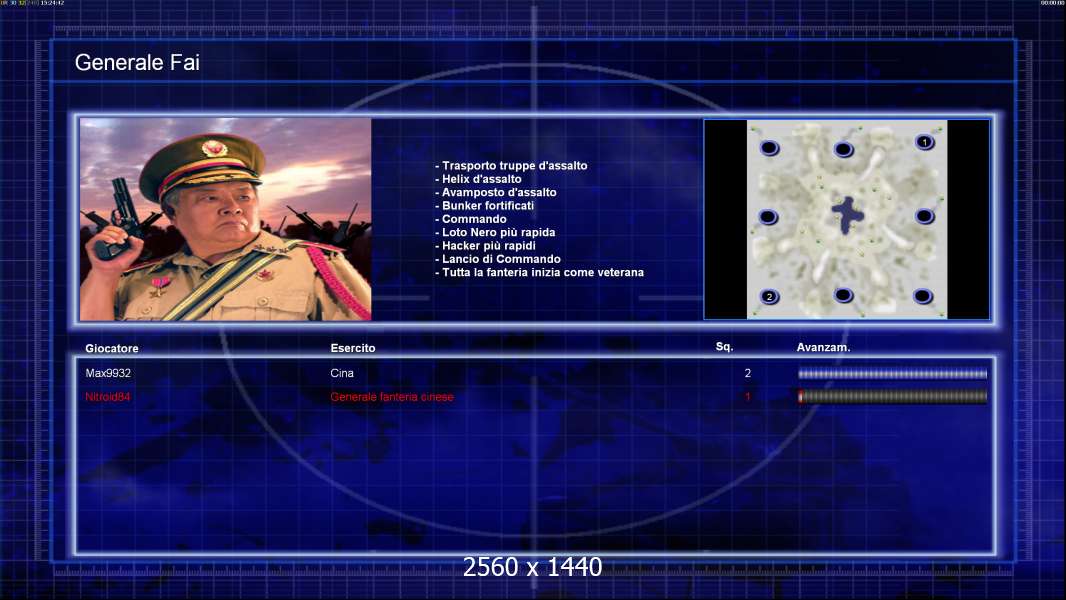Click 'Bunker fortificati' ability line
This screenshot has width=1066, height=600.
[x=485, y=206]
